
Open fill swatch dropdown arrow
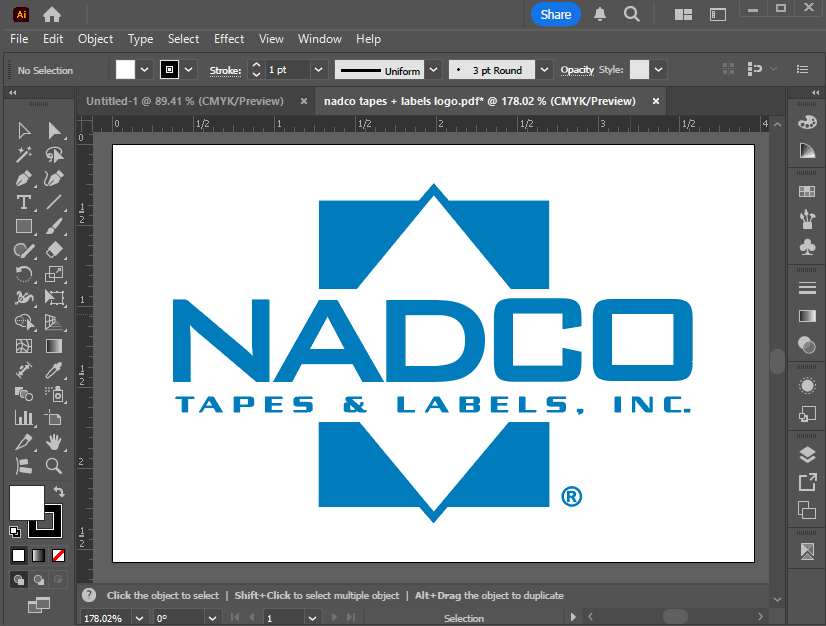pyautogui.click(x=144, y=70)
